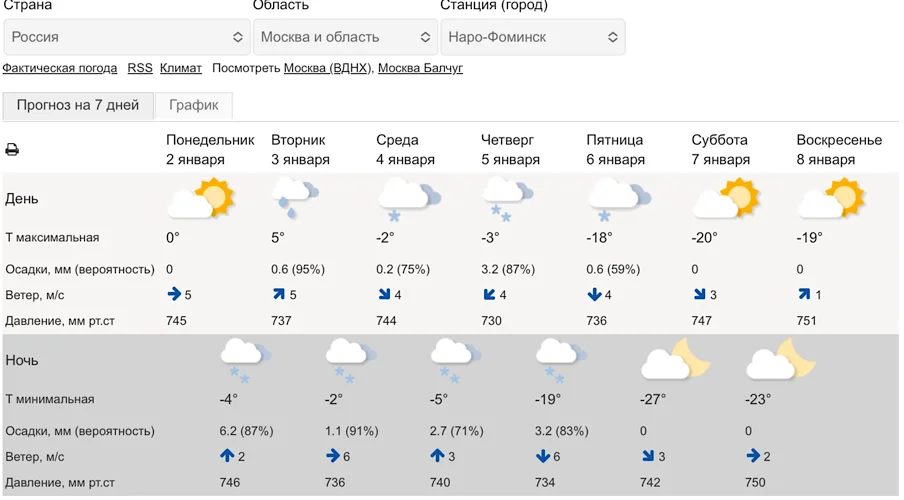Click the printer icon
The image size is (904, 500).
(x=12, y=150)
